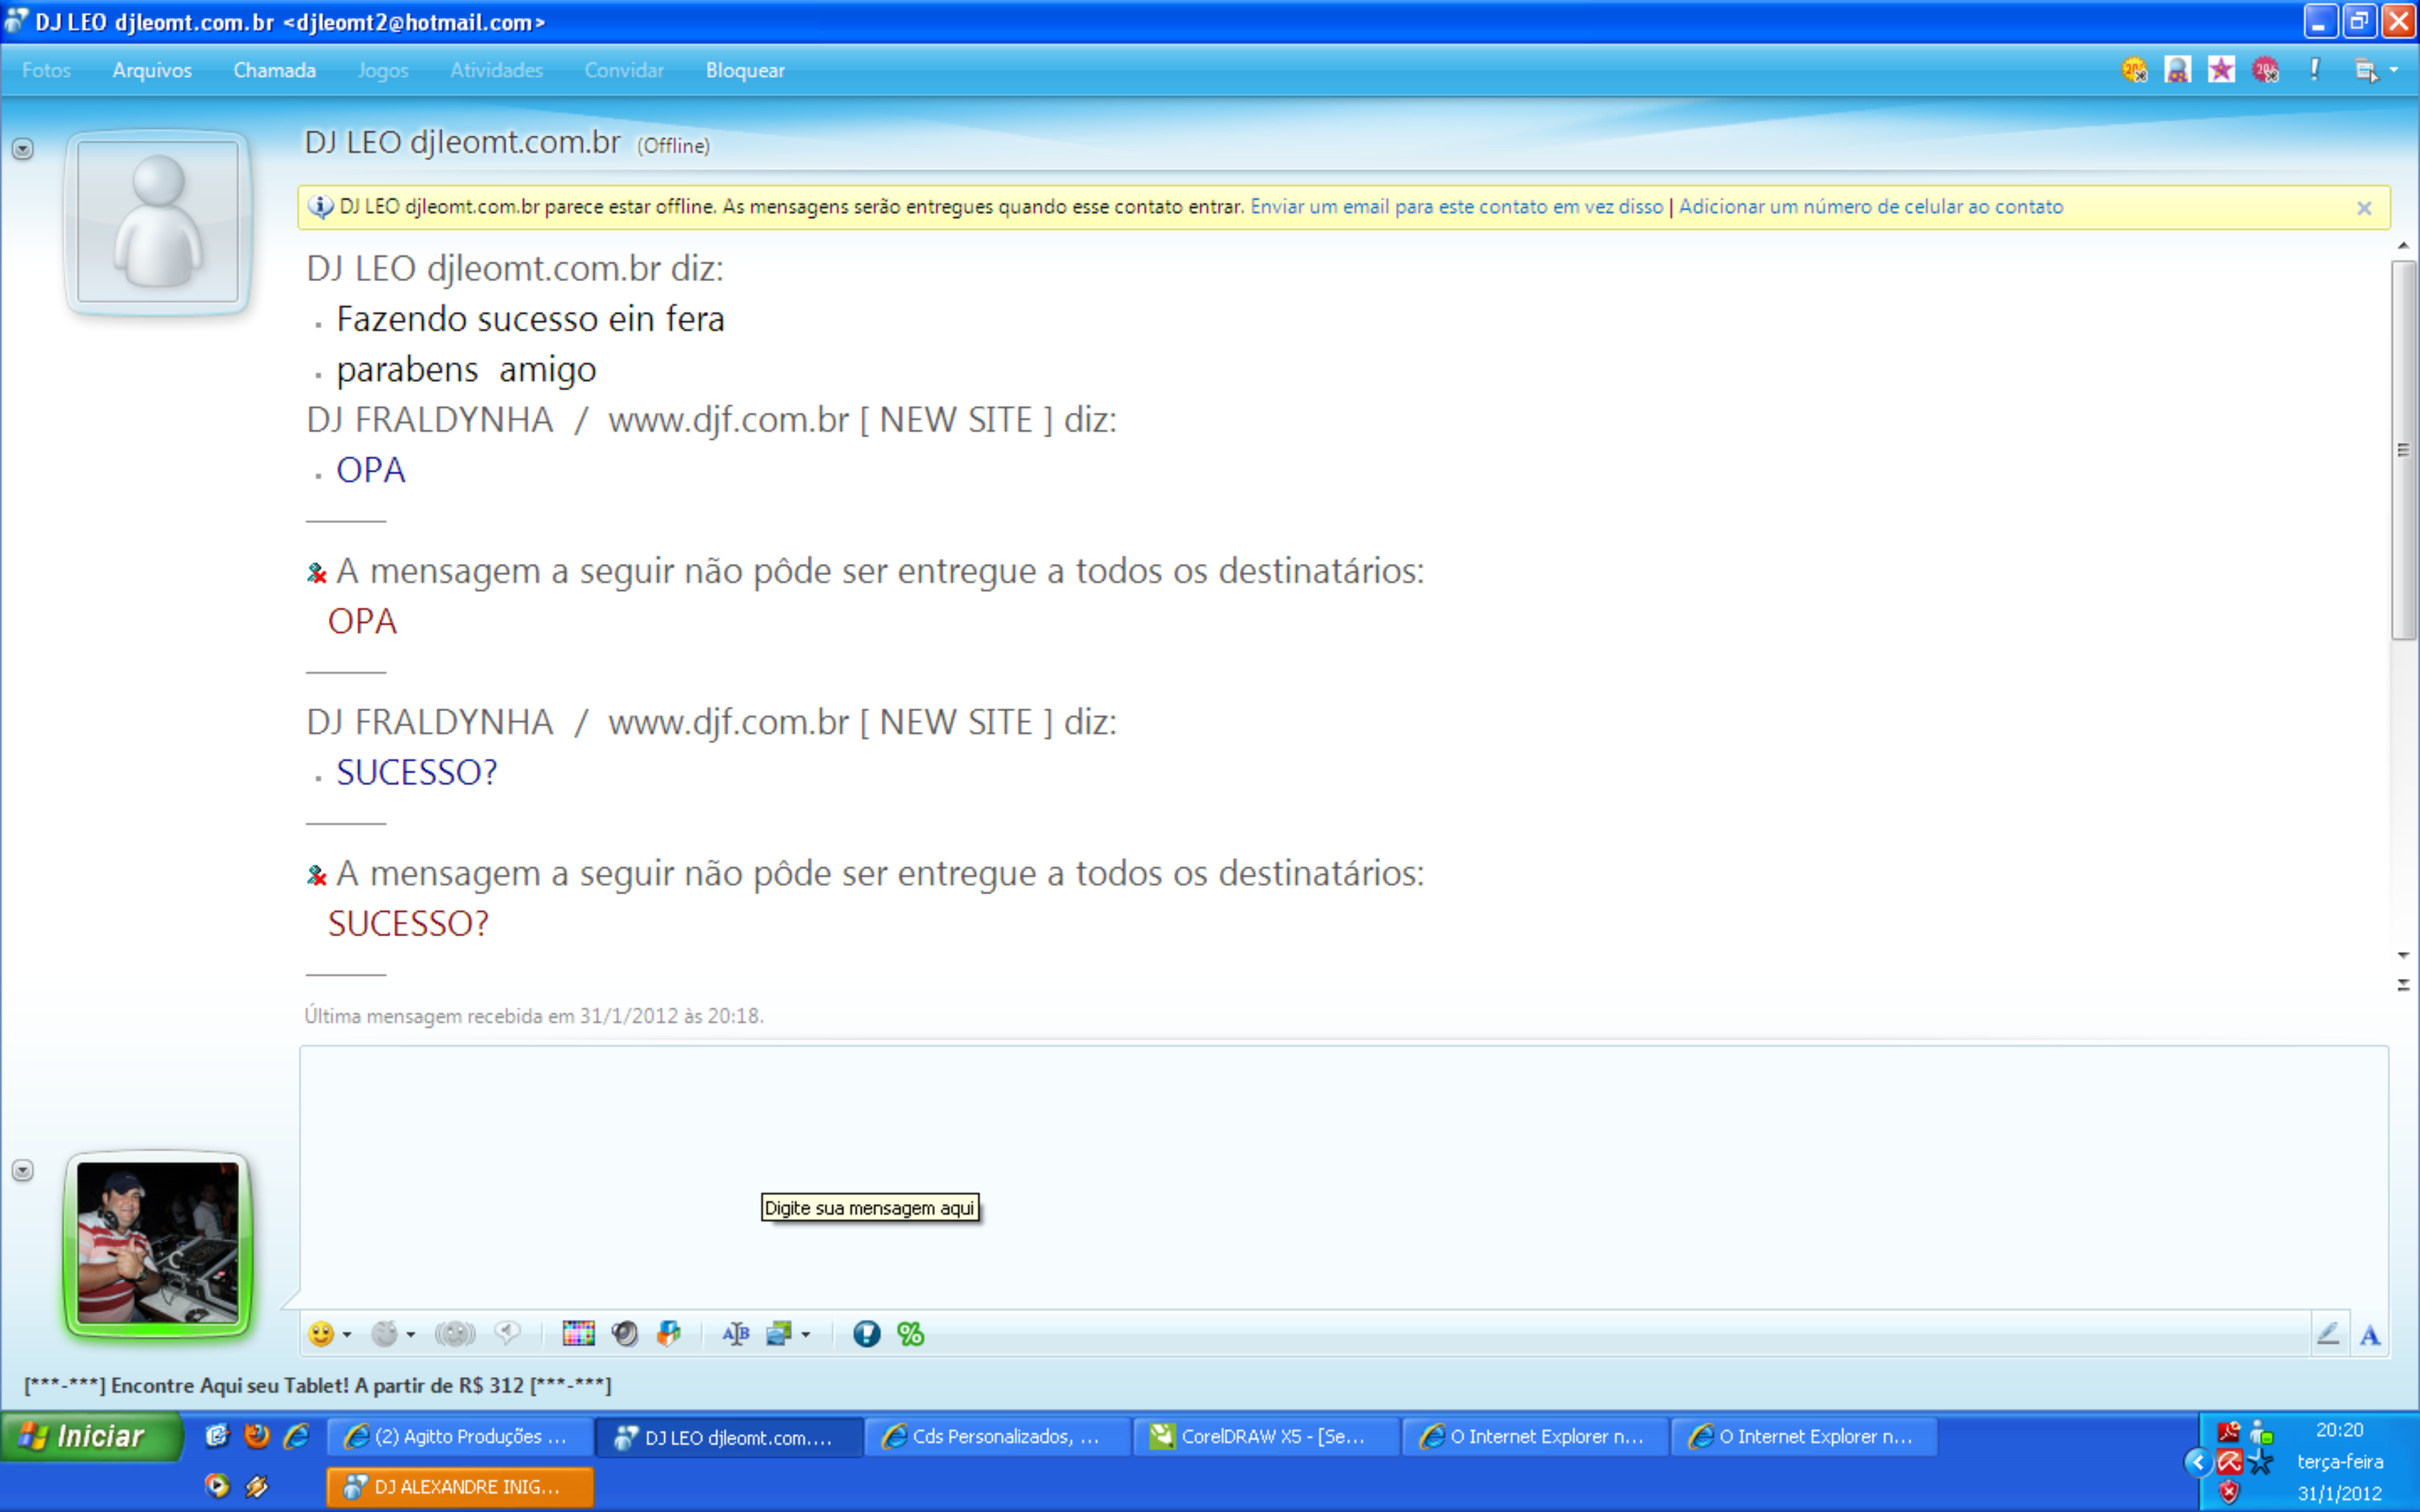This screenshot has width=2420, height=1512.
Task: Click the contact's blank avatar picture
Action: [158, 222]
